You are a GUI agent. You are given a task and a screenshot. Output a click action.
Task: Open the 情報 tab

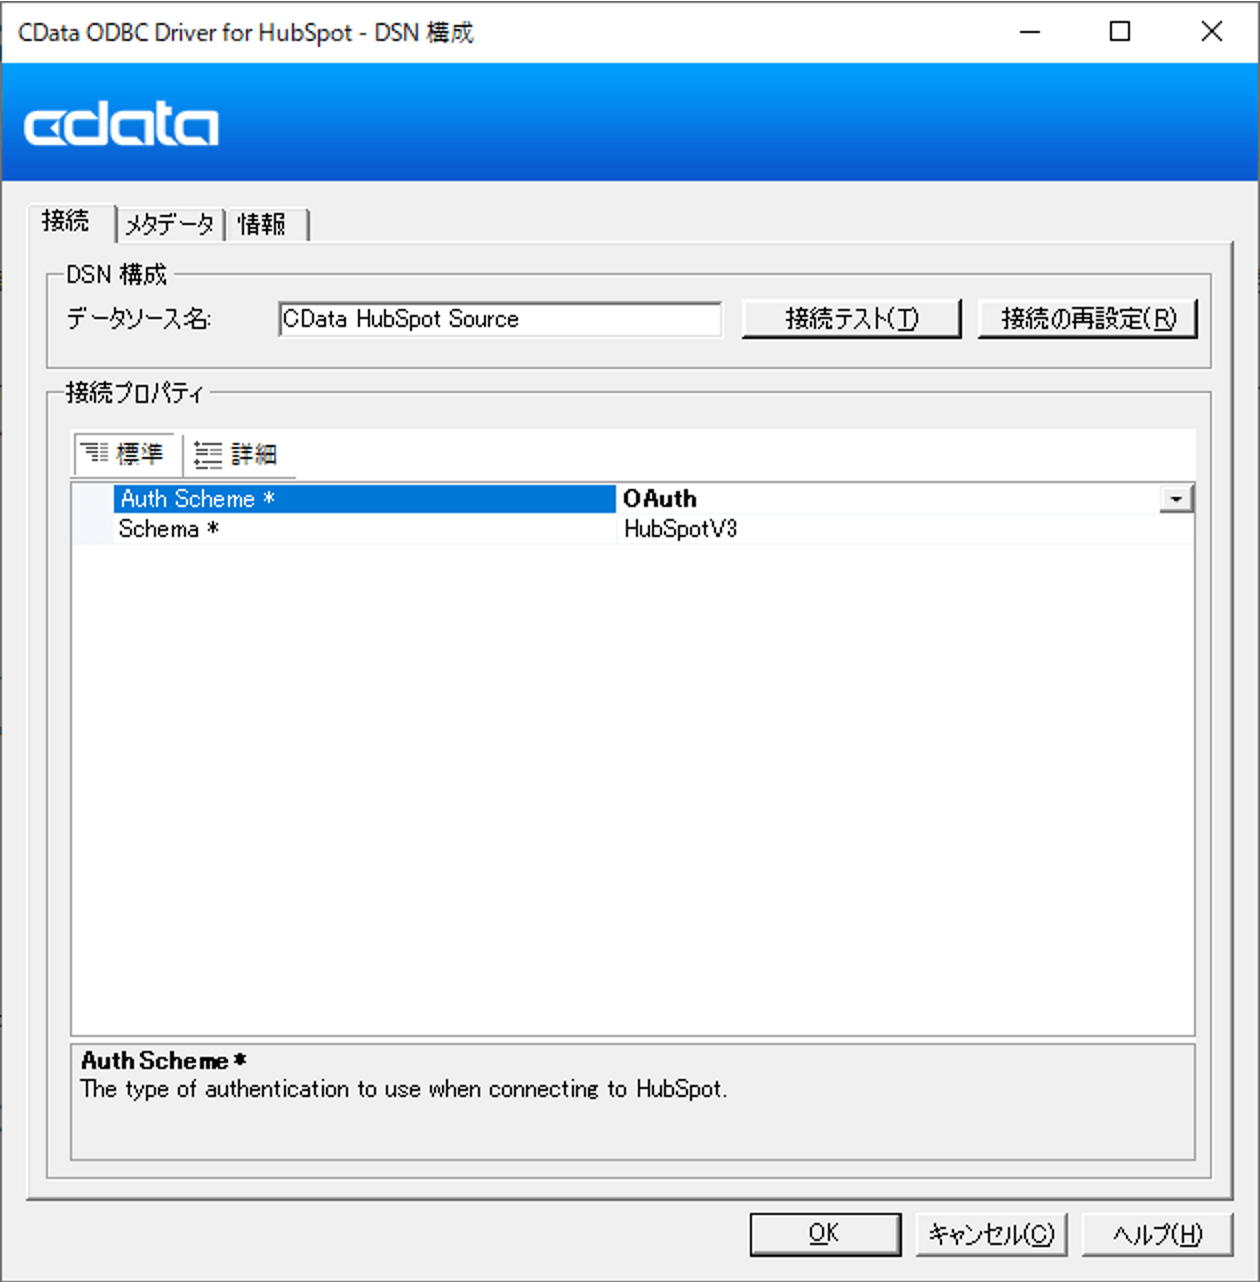click(266, 224)
